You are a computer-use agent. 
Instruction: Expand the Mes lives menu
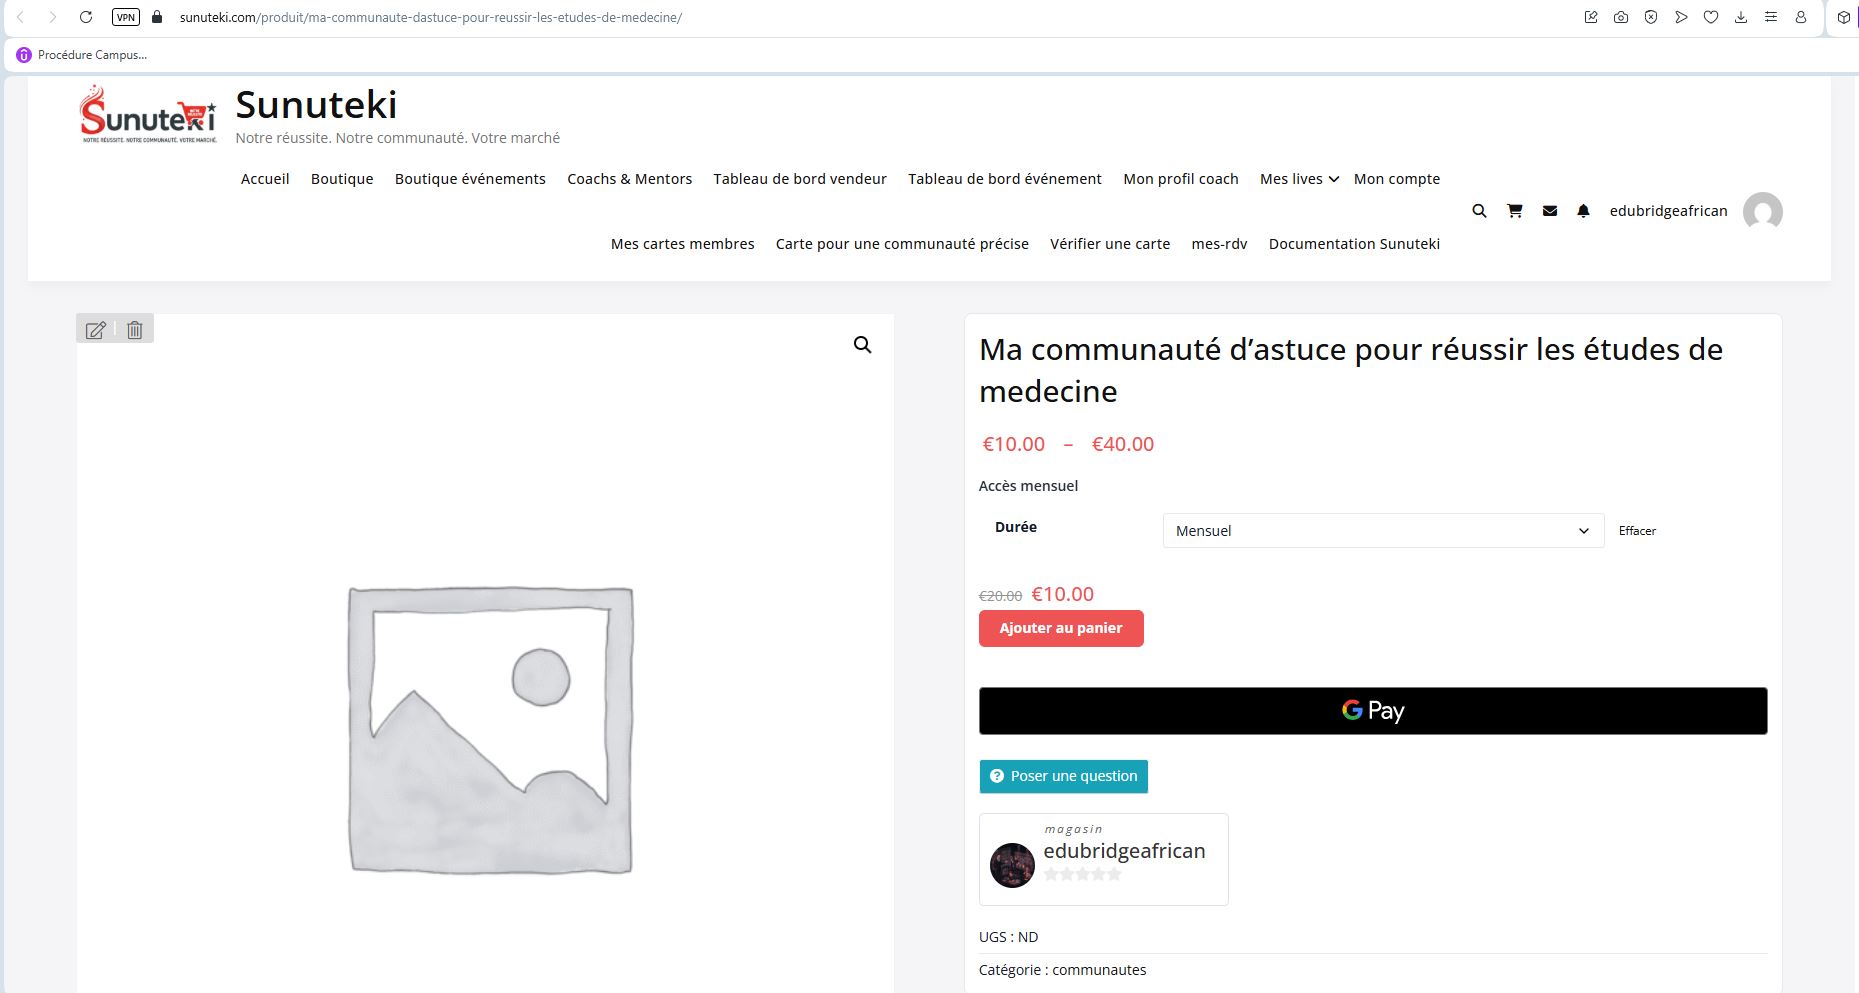click(1298, 179)
